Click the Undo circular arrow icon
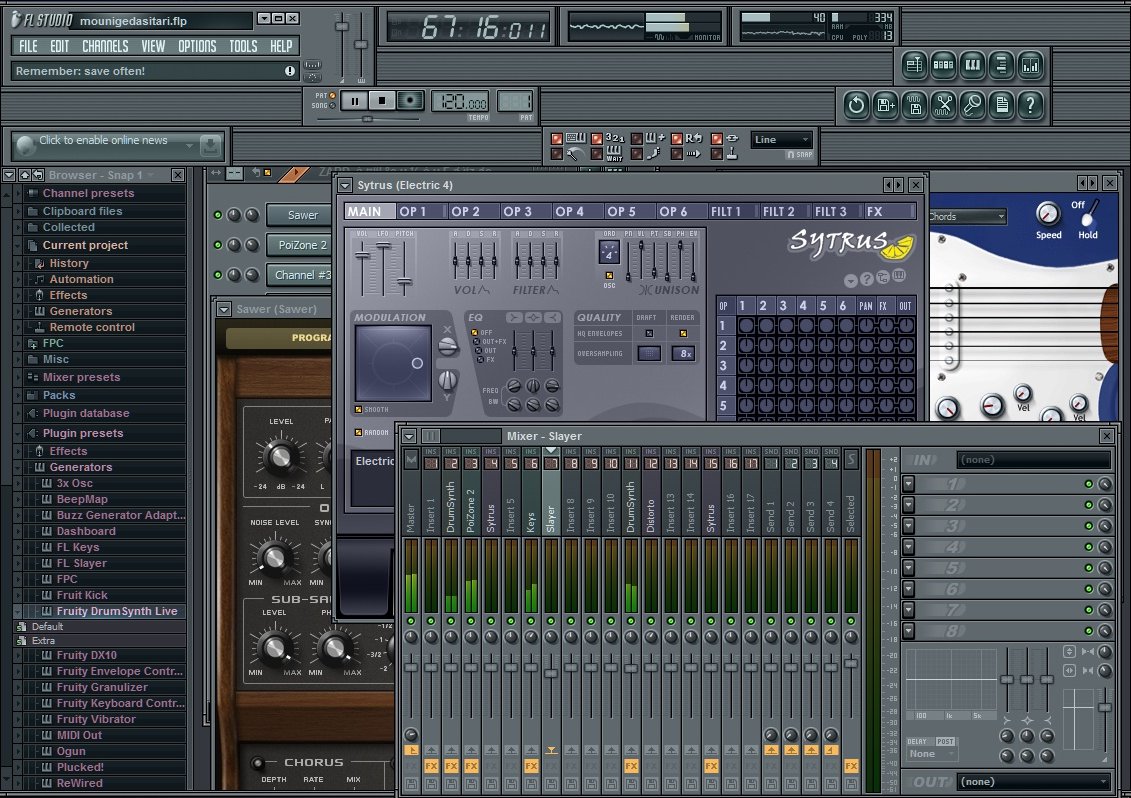The height and width of the screenshot is (798, 1131). coord(856,105)
